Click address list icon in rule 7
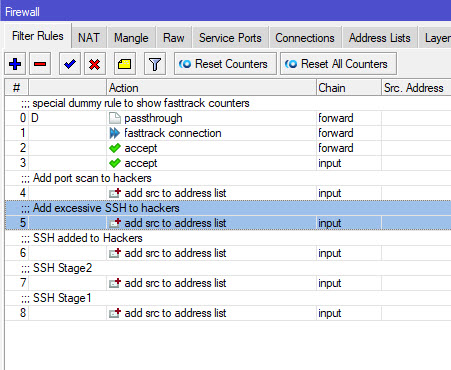Viewport: 451px width, 370px height. (x=115, y=283)
